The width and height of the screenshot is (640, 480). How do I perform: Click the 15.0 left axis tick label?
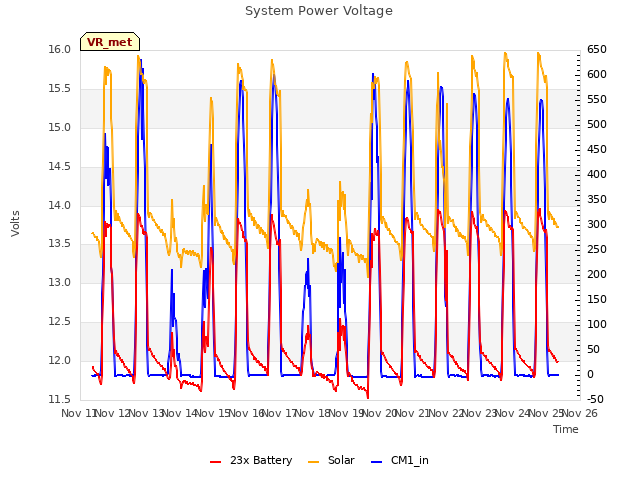59,127
